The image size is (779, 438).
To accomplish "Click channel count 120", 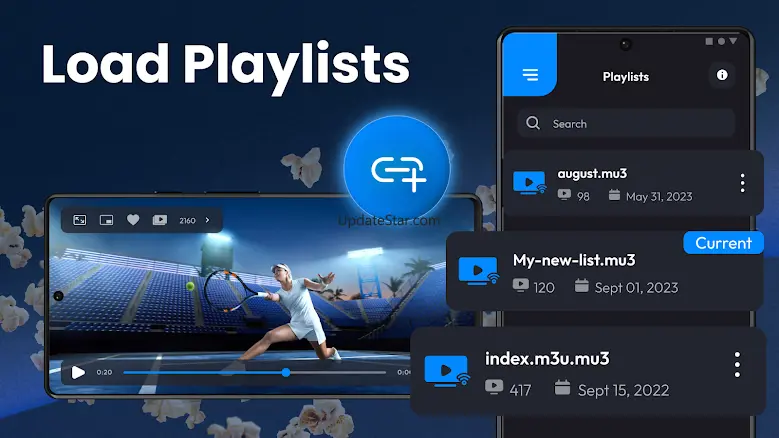I will pos(544,288).
